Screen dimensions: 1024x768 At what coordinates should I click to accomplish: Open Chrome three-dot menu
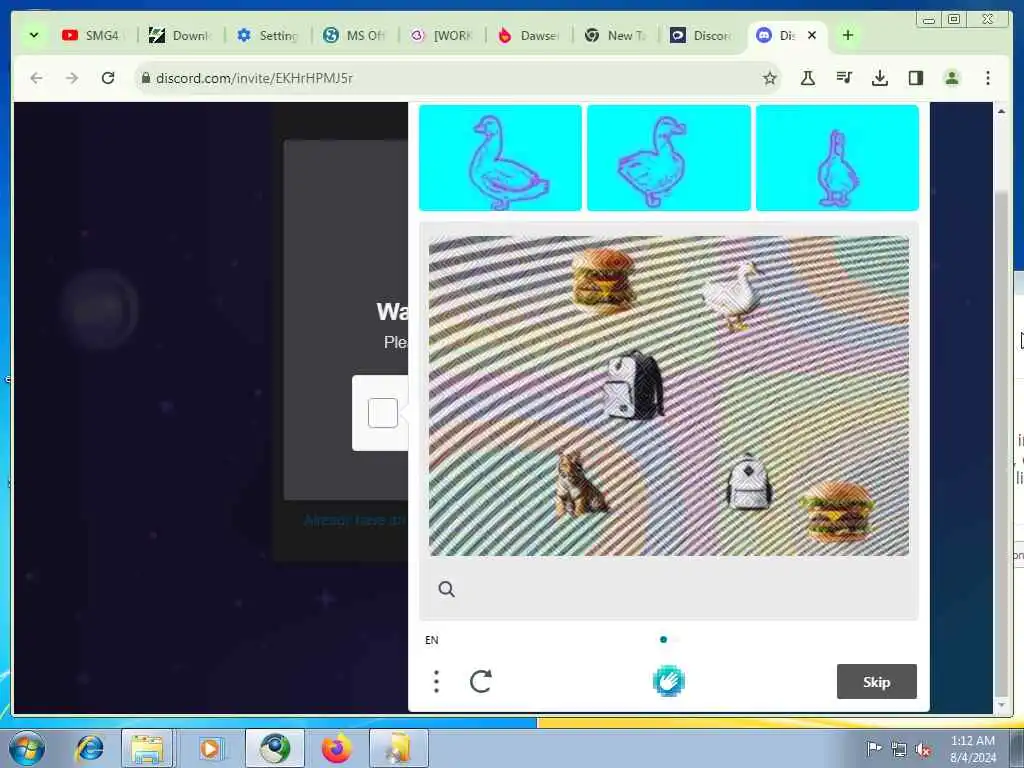click(987, 78)
